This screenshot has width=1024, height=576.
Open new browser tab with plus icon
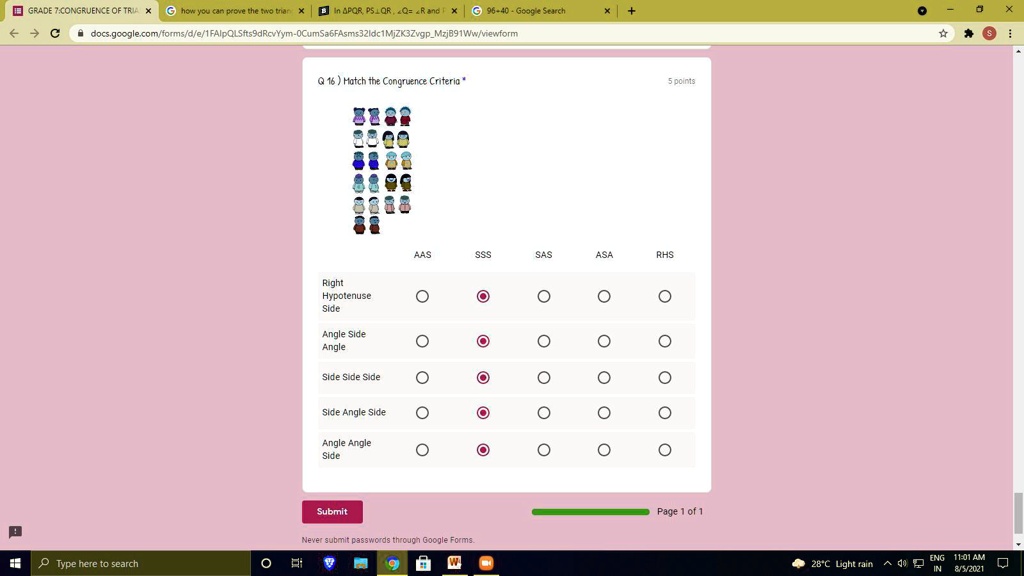631,10
